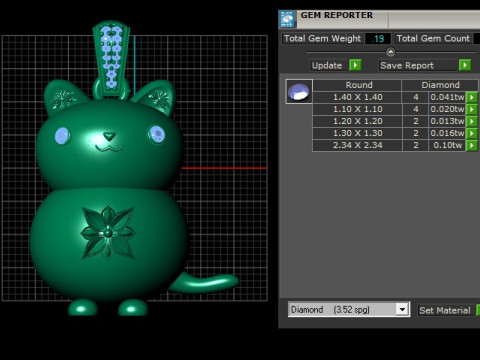
Task: Click green arrow on the 2.34 X 2.34 row
Action: click(472, 145)
